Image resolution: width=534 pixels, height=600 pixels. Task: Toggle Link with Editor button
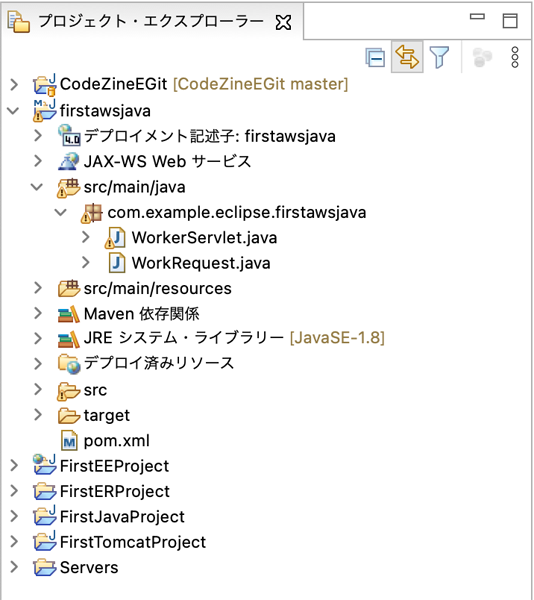pyautogui.click(x=407, y=57)
